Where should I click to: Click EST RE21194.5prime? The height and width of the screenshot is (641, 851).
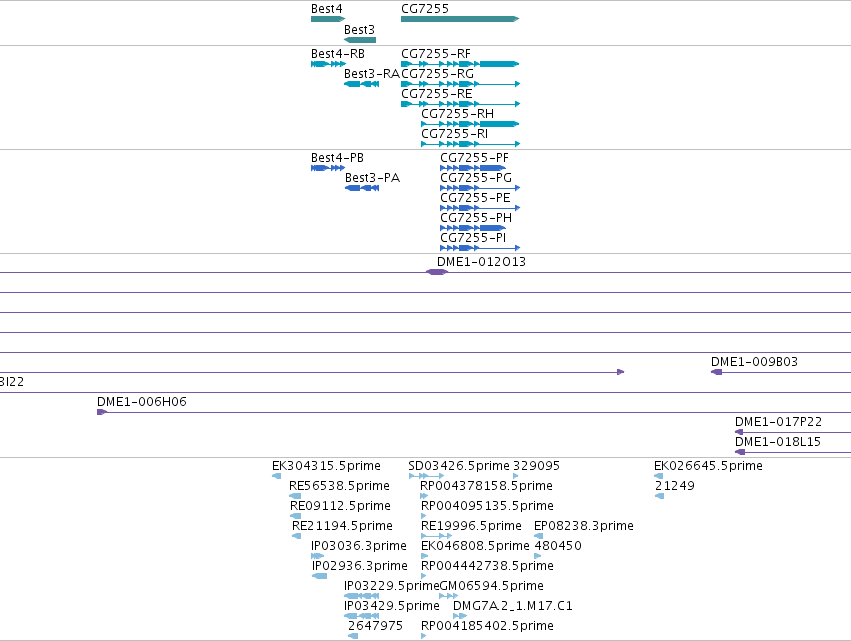click(x=296, y=536)
